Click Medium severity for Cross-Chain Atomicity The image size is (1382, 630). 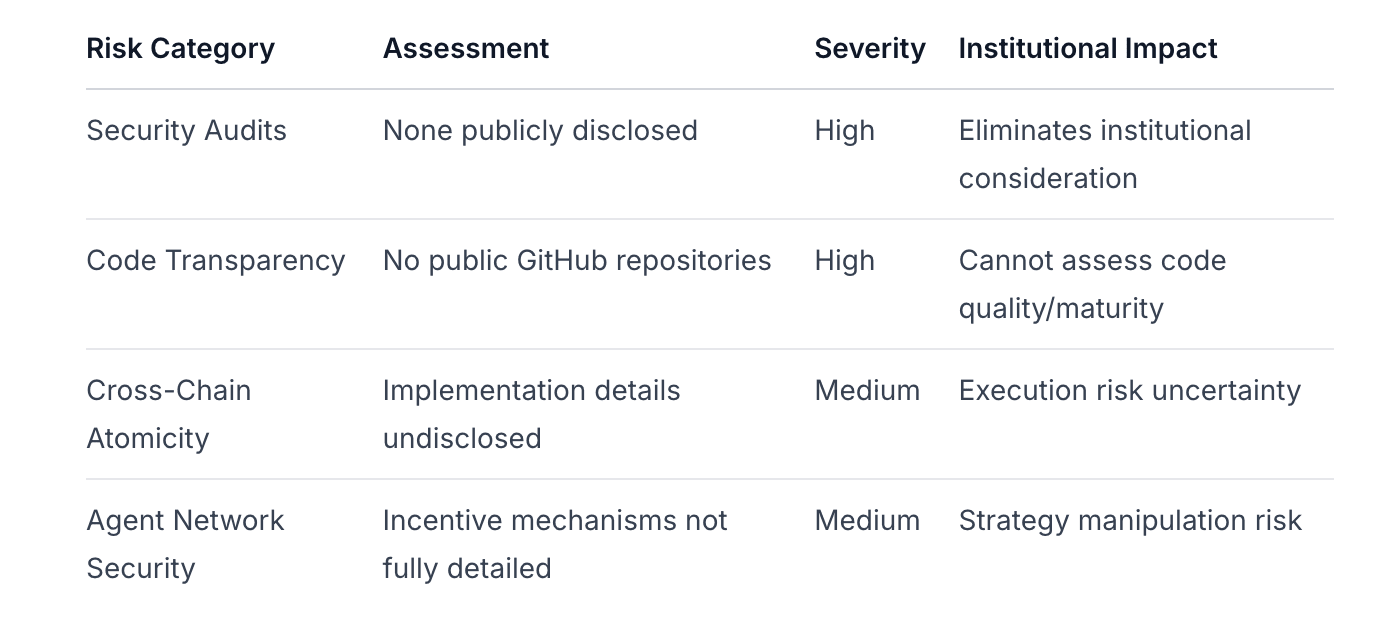[867, 390]
